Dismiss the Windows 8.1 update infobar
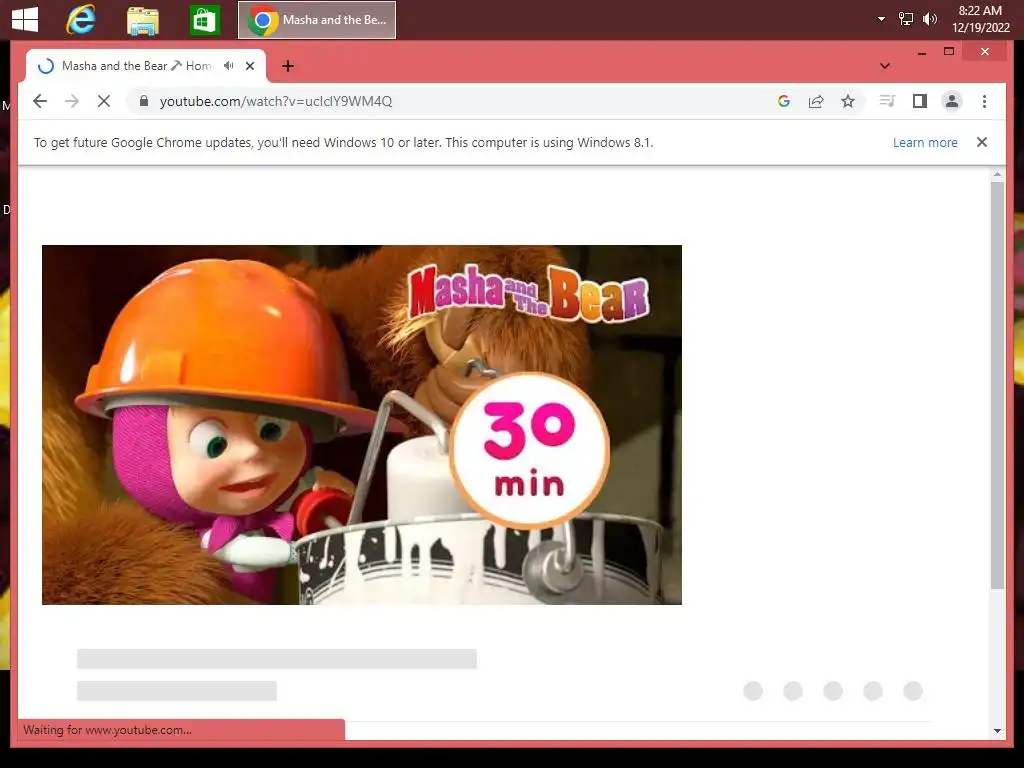The width and height of the screenshot is (1024, 768). click(x=982, y=142)
